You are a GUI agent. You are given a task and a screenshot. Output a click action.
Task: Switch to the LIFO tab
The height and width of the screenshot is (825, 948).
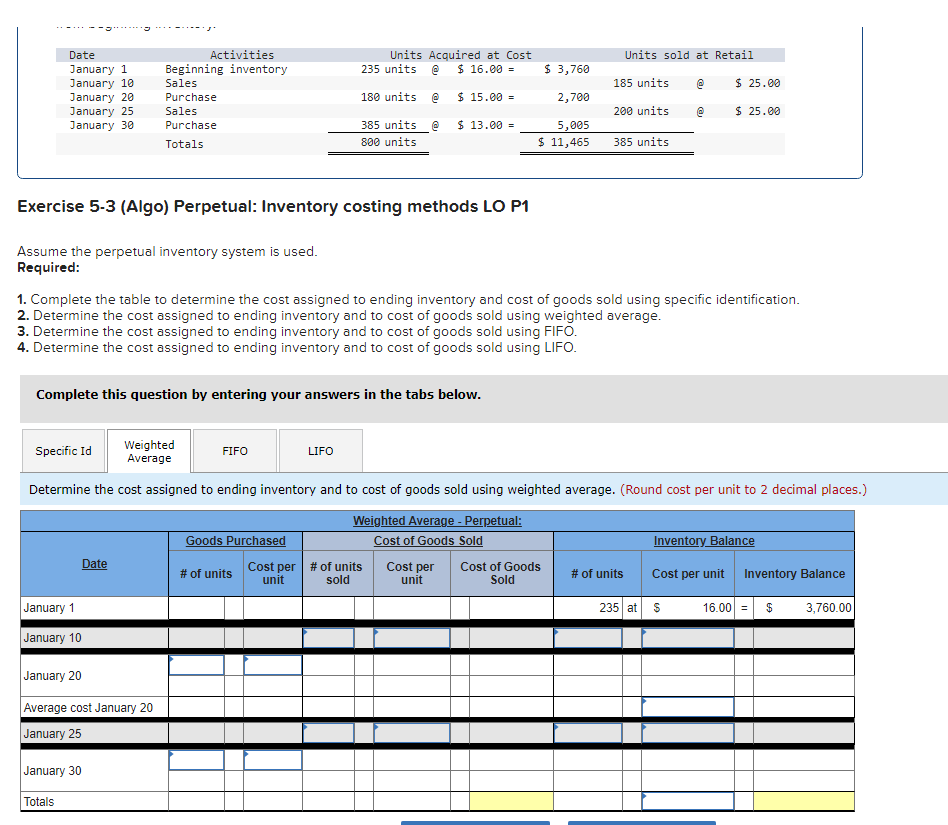320,451
